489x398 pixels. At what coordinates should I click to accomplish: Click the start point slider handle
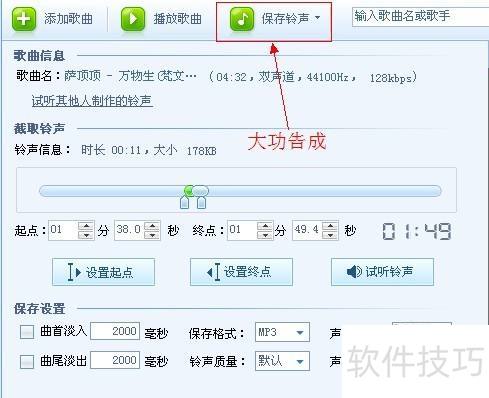pyautogui.click(x=184, y=202)
